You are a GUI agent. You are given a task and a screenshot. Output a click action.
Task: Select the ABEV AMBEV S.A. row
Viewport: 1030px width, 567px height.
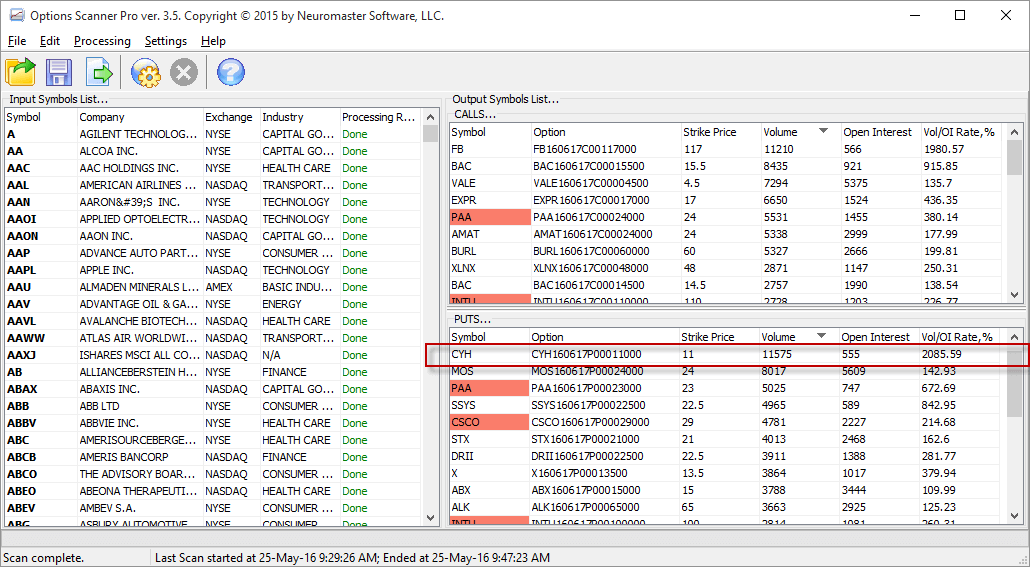213,508
